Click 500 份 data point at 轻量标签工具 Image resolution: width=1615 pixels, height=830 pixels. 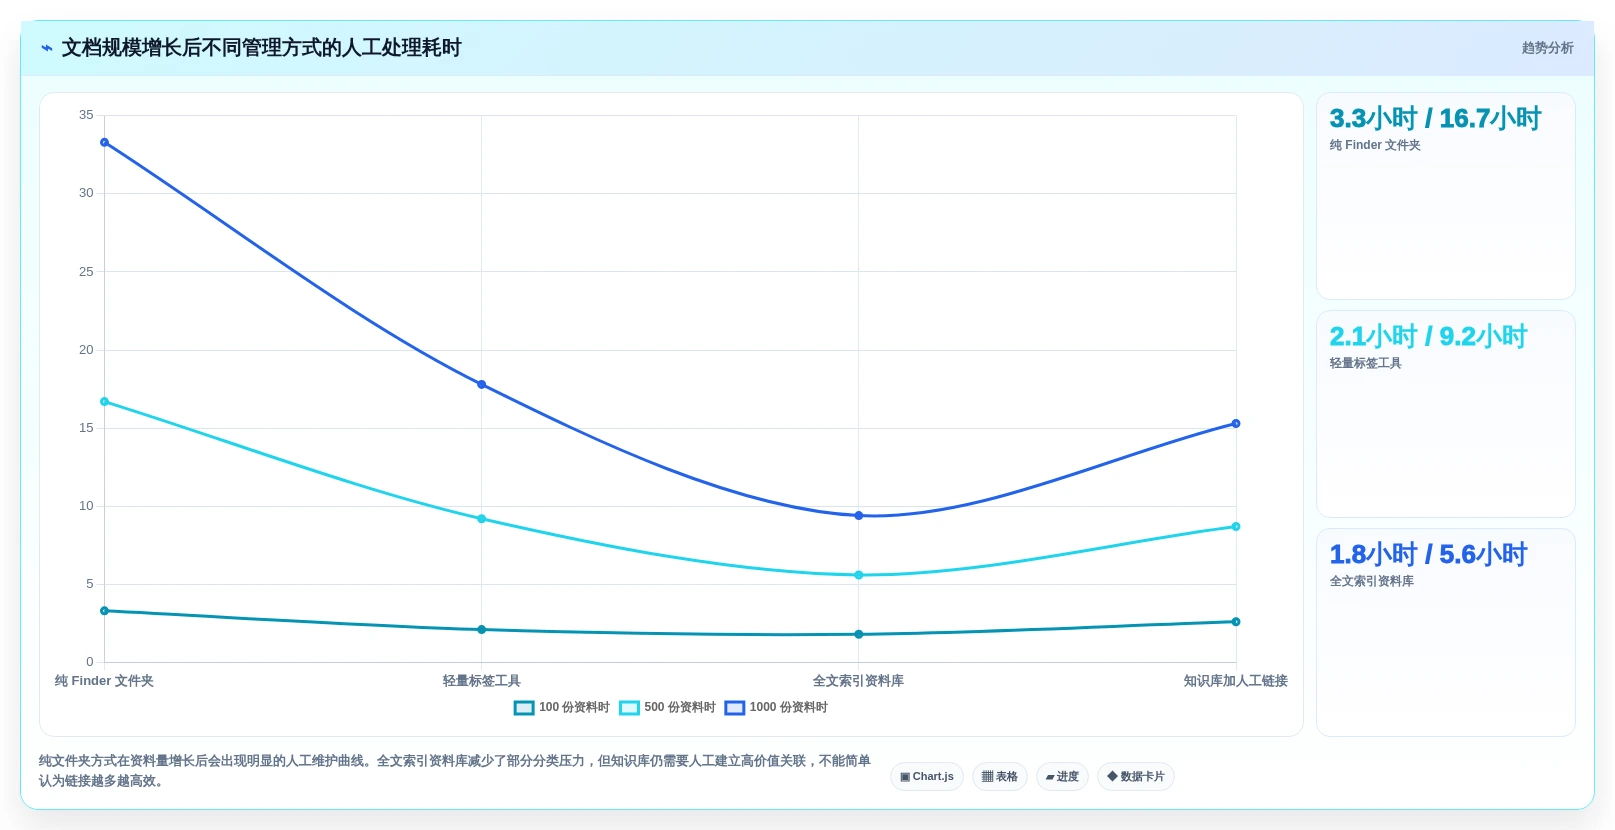pyautogui.click(x=481, y=519)
